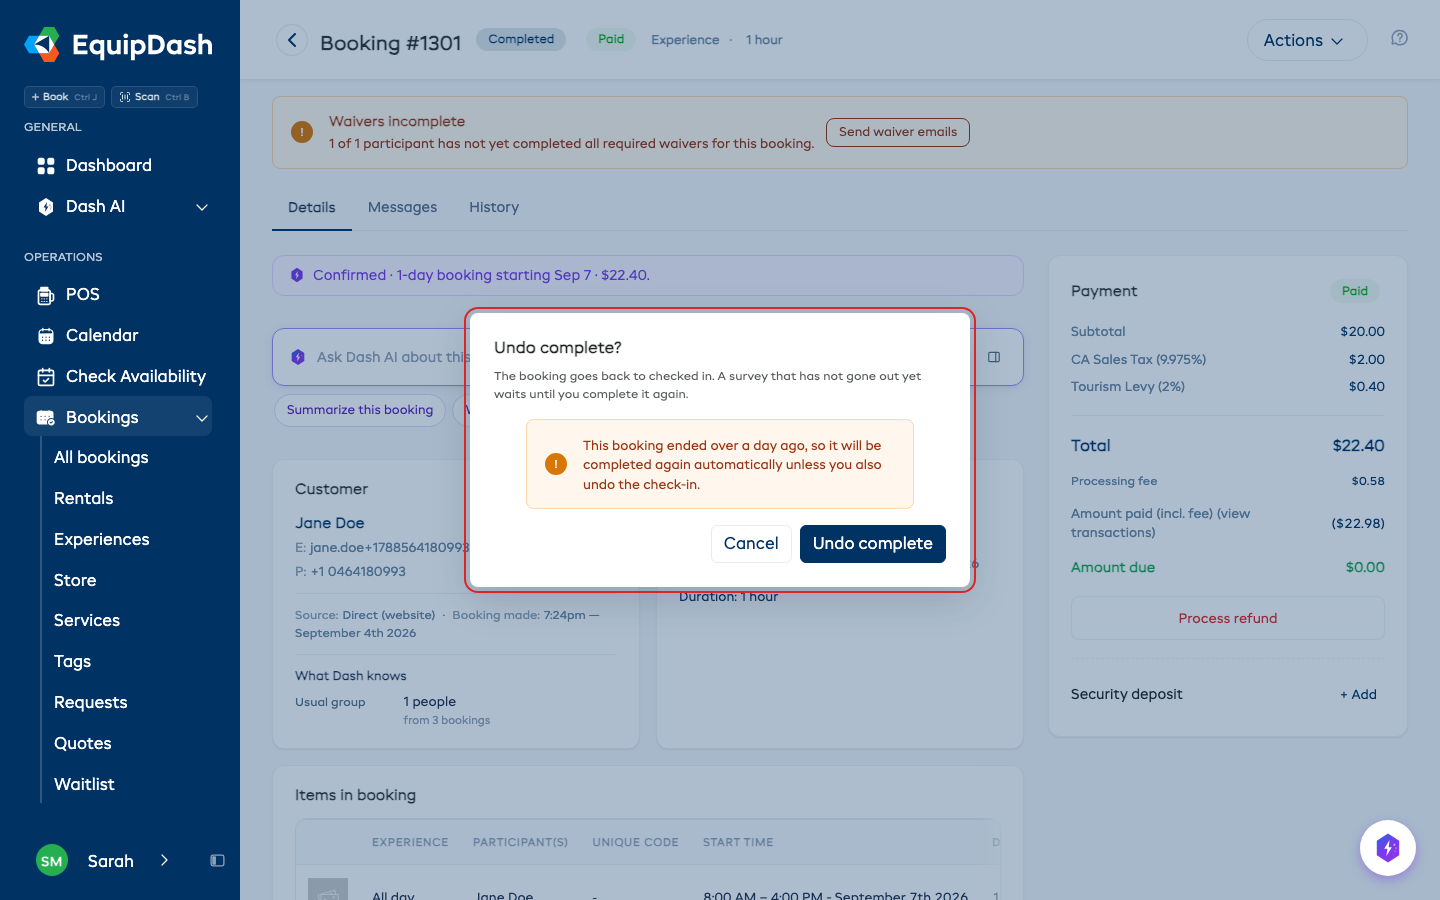This screenshot has height=900, width=1440.
Task: Open Services in the sidebar
Action: pos(87,620)
